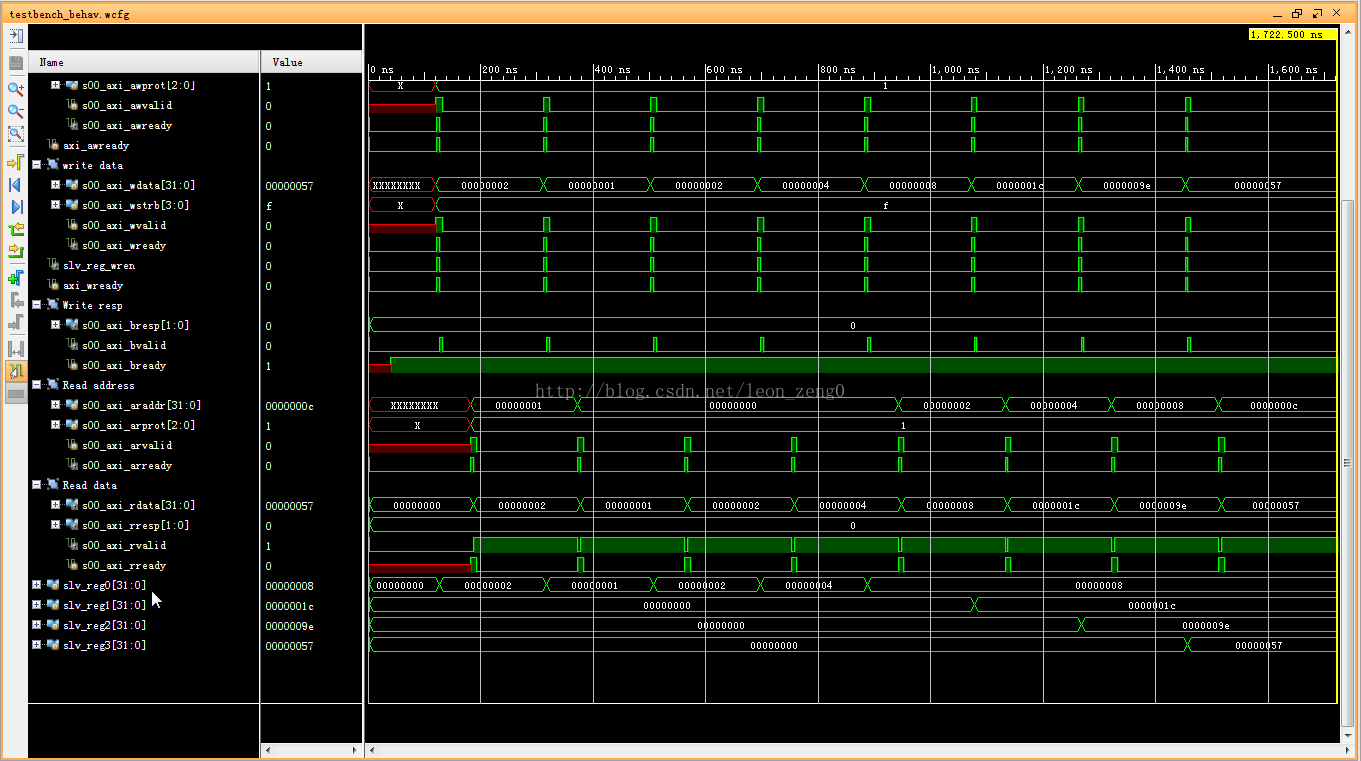Expand the s00_axi_rdata[31:0] bus
1361x761 pixels.
pos(55,505)
